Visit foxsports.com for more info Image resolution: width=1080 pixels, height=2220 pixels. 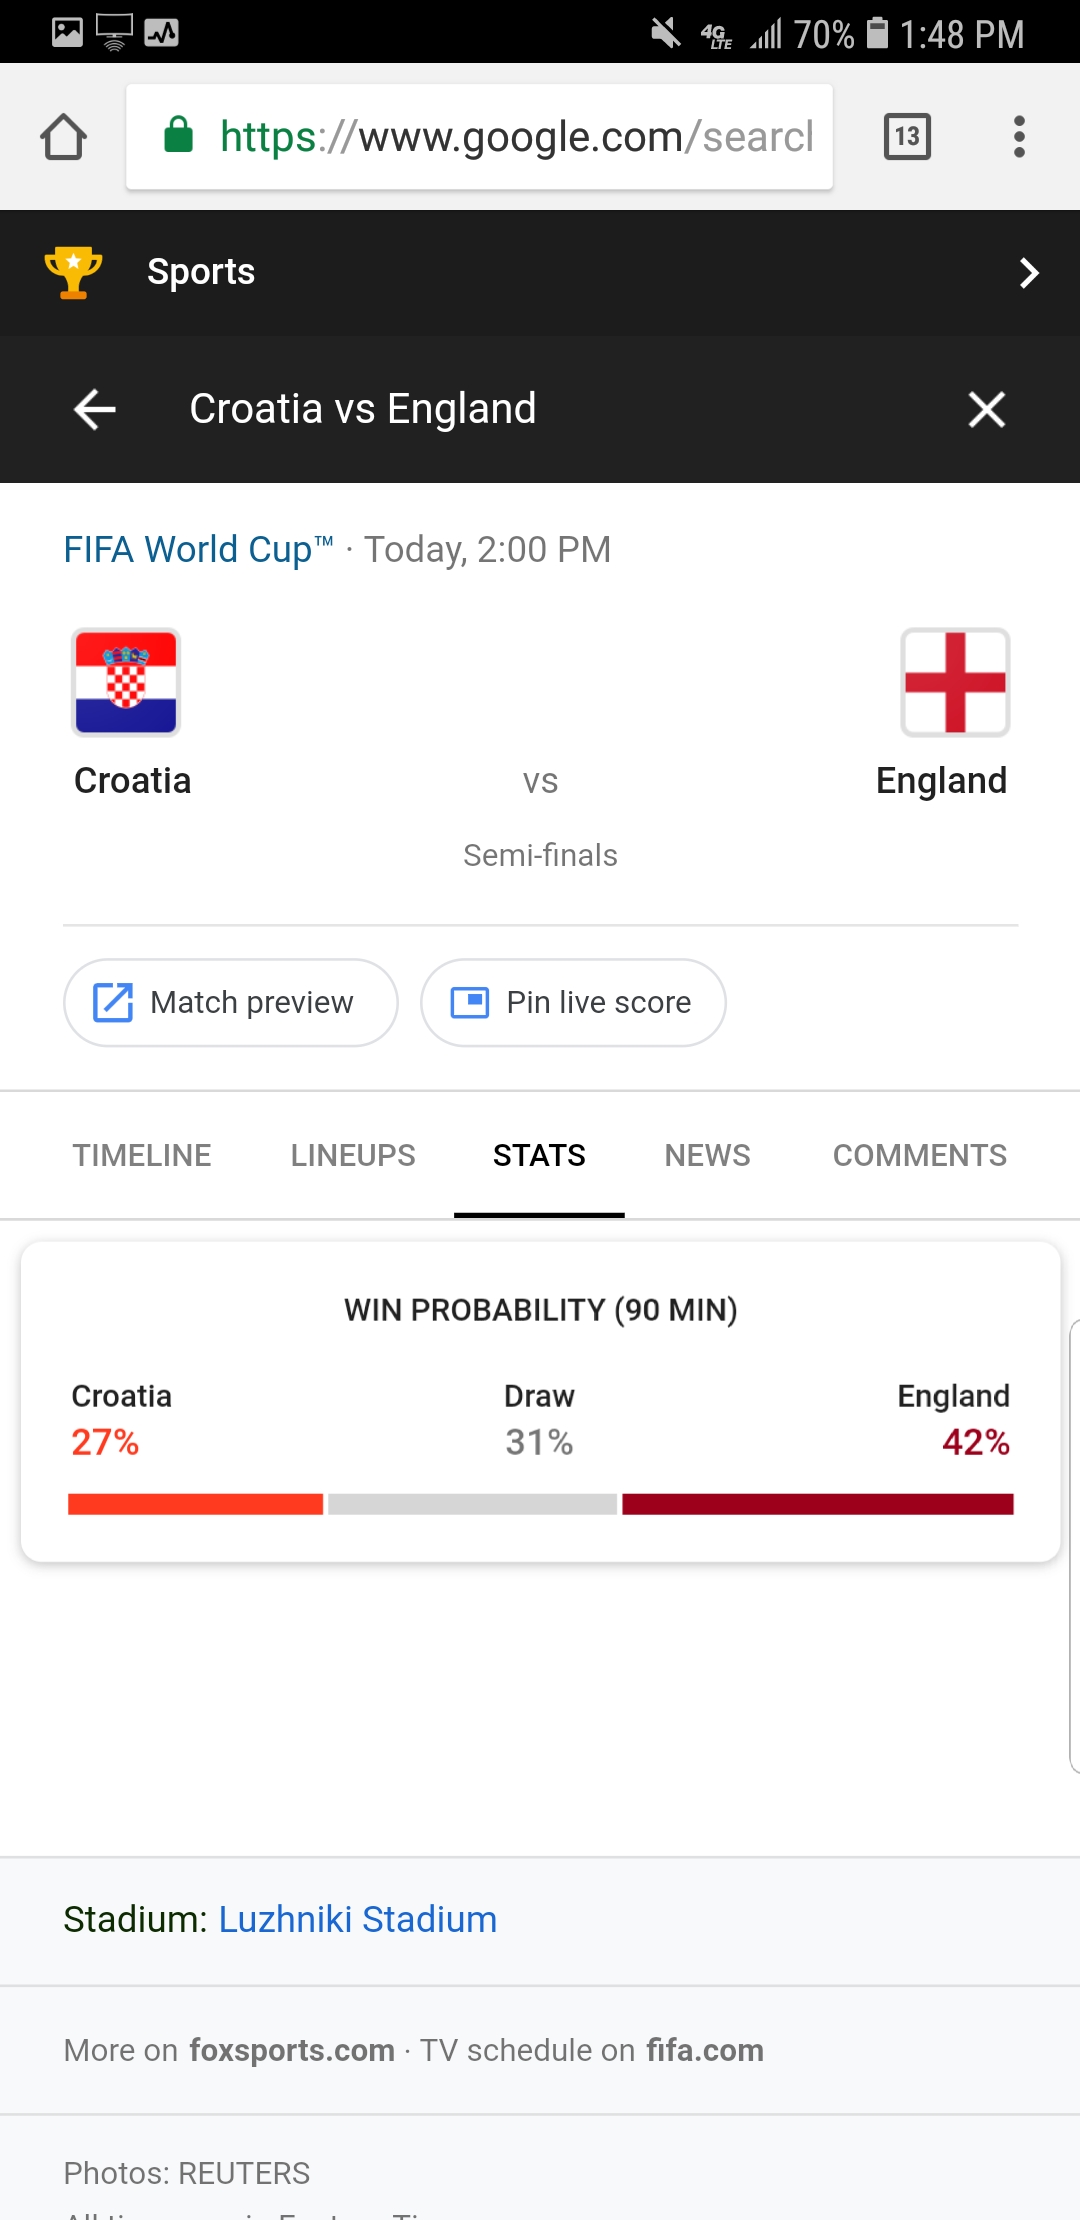(292, 2051)
